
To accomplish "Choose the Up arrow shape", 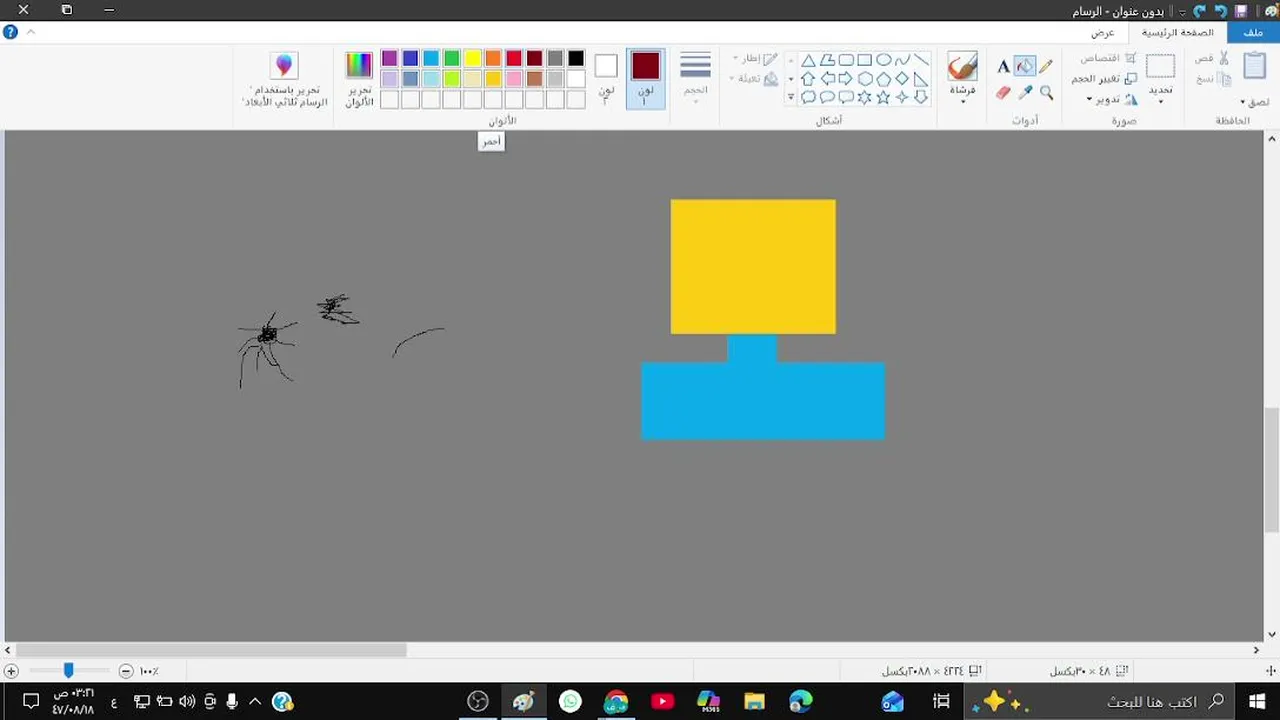I will (x=808, y=79).
